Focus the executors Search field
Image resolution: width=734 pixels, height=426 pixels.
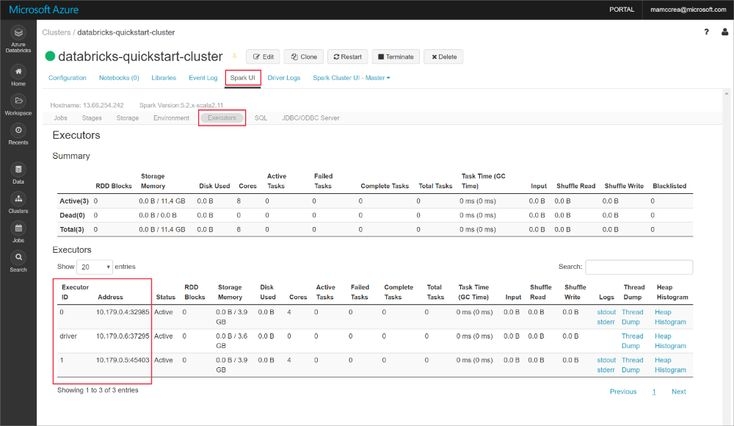coord(639,267)
